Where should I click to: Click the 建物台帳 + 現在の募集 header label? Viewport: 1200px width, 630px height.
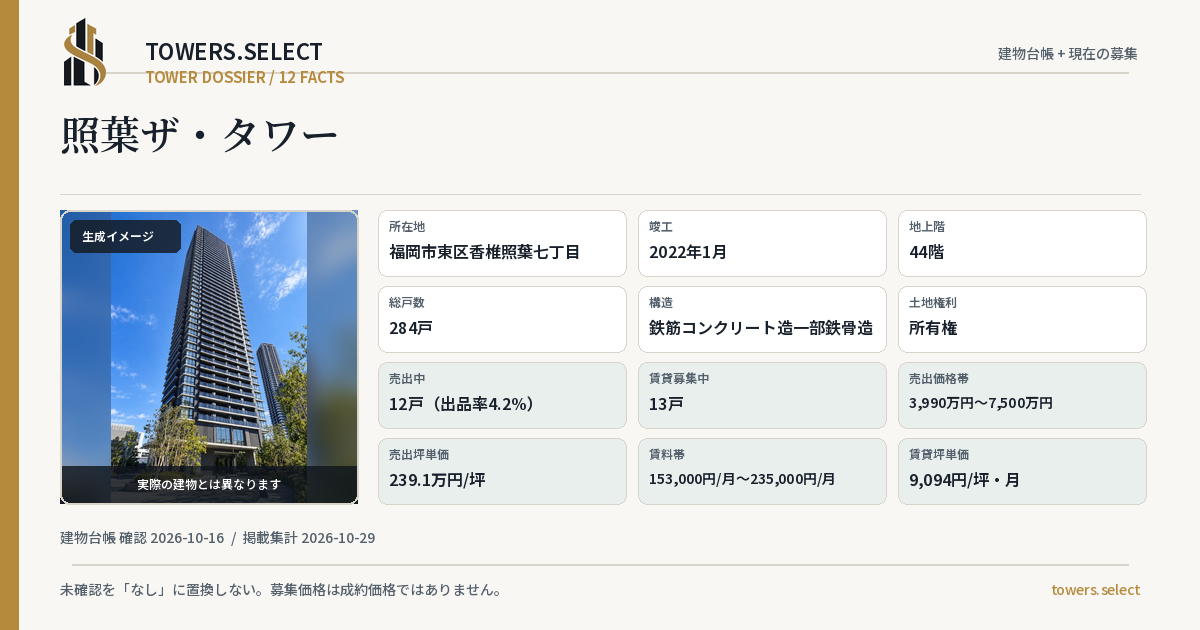[1068, 53]
